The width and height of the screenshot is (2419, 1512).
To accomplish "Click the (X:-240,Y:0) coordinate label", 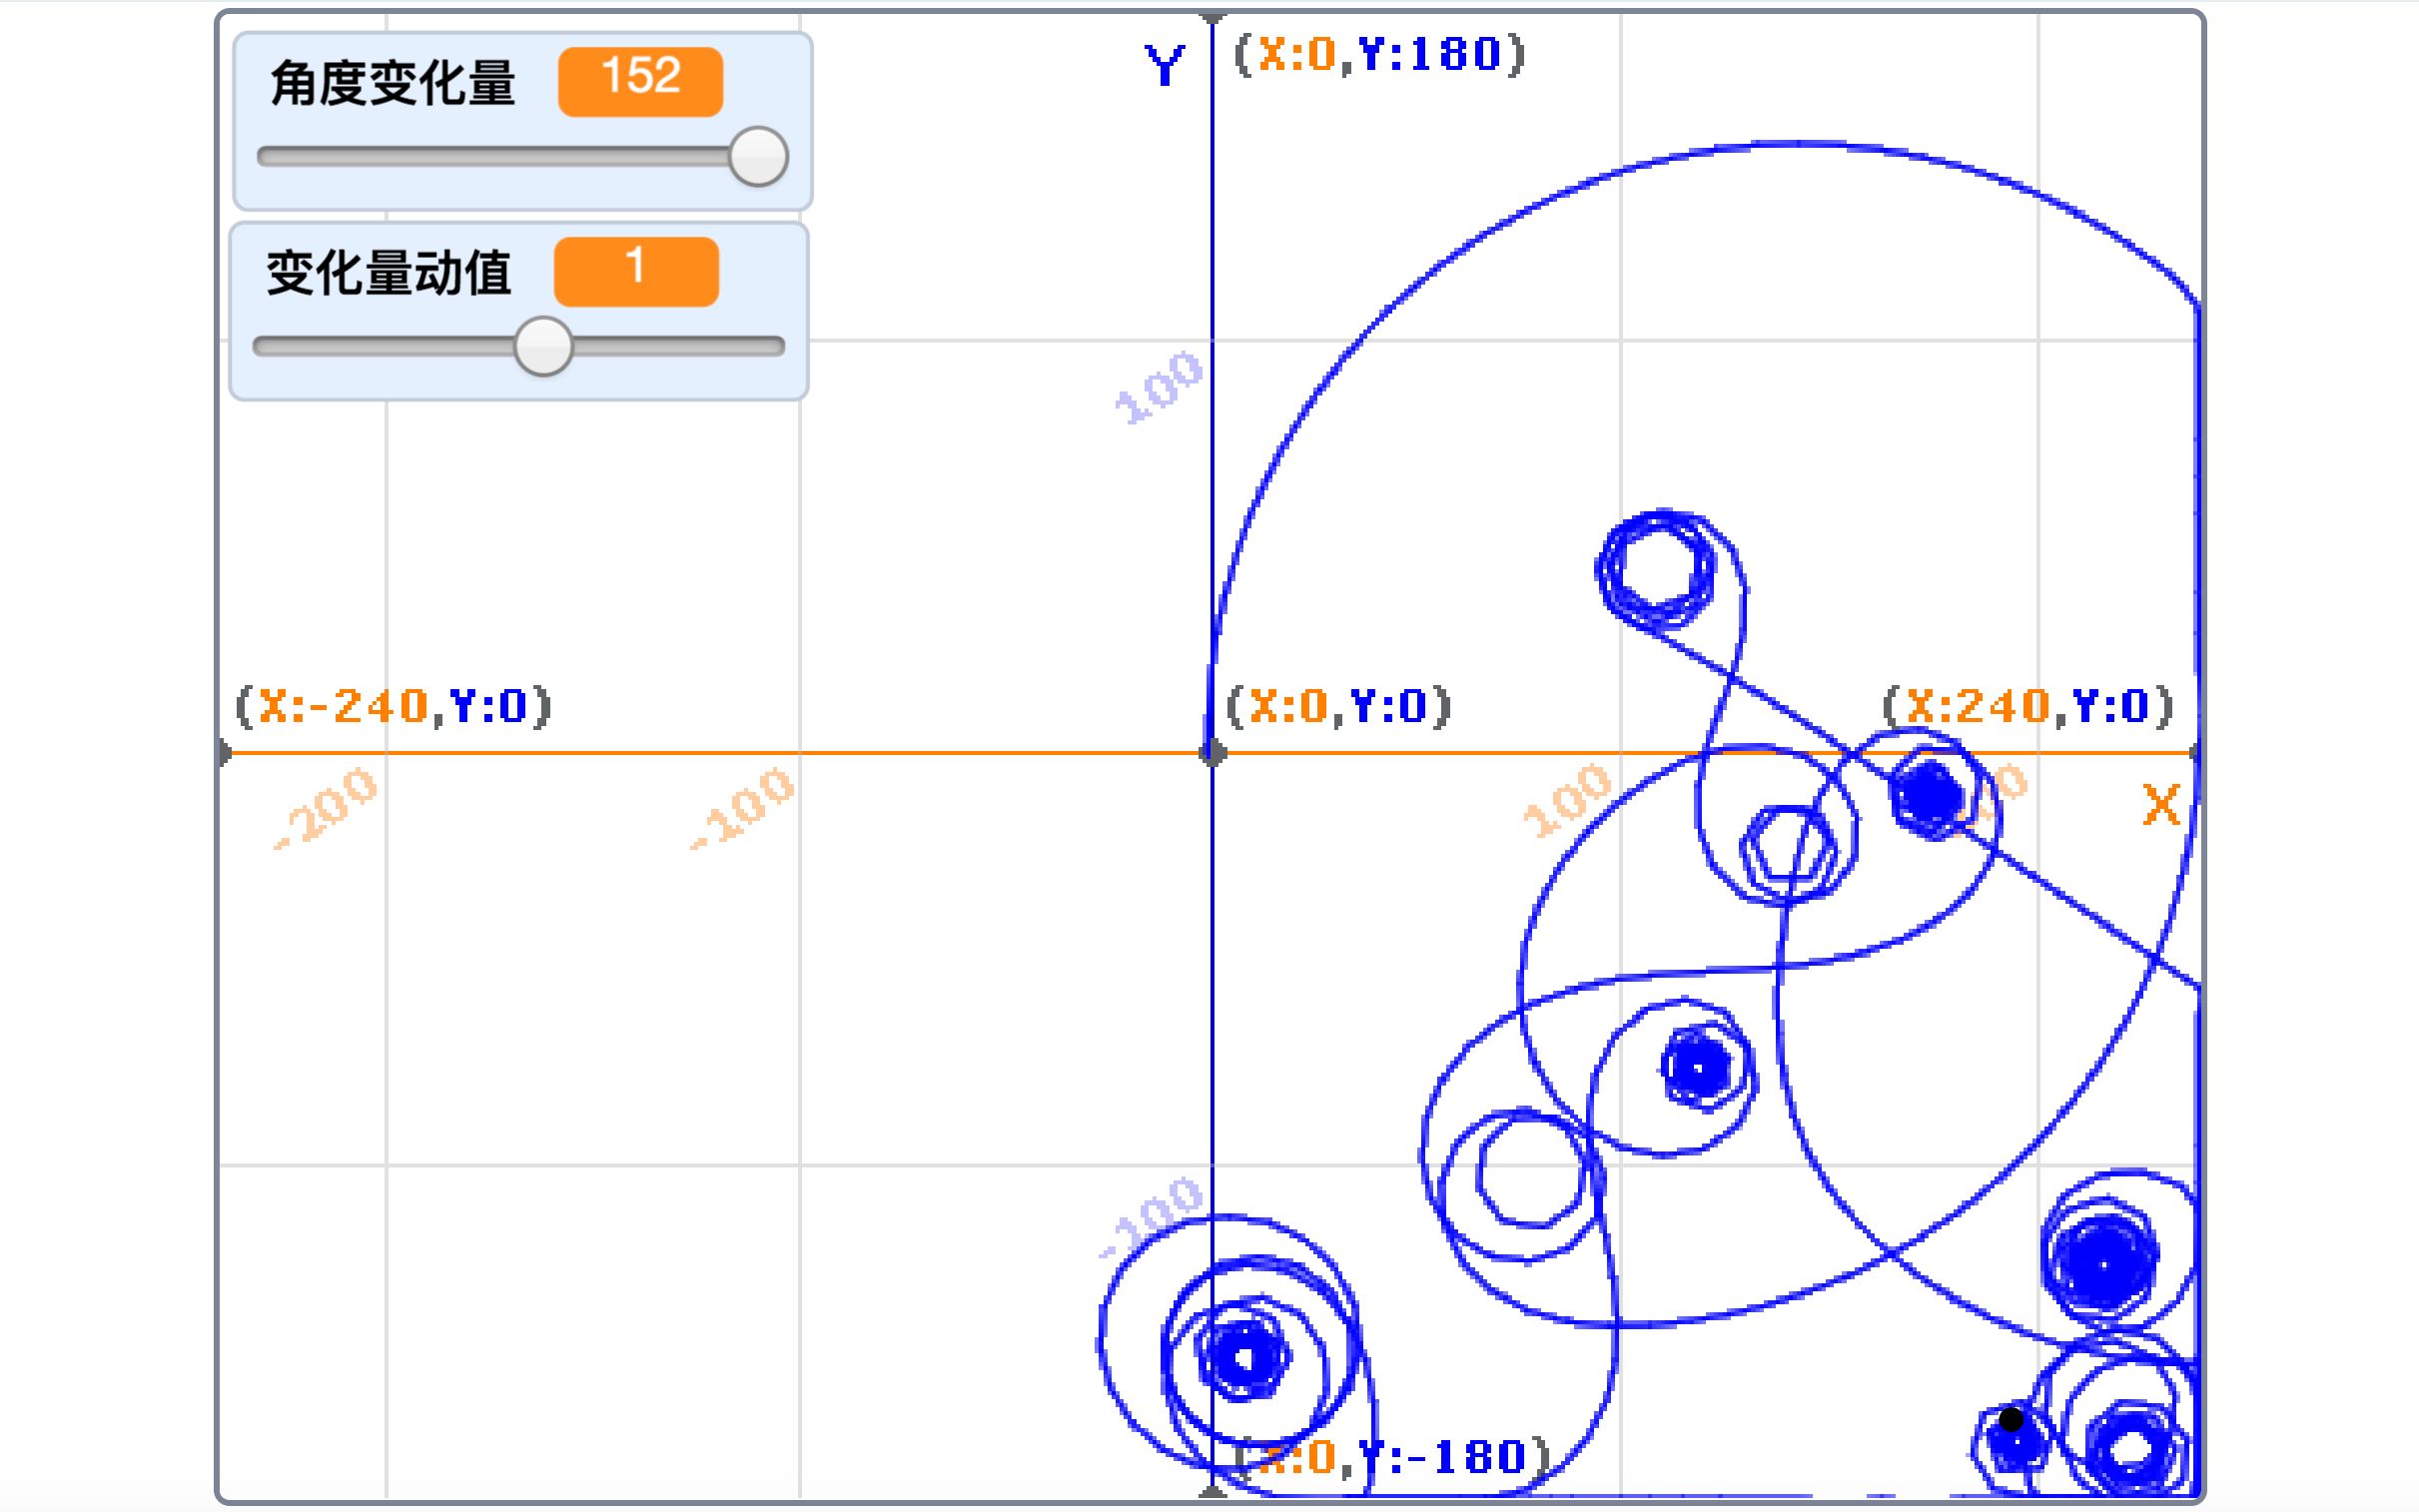I will click(392, 707).
